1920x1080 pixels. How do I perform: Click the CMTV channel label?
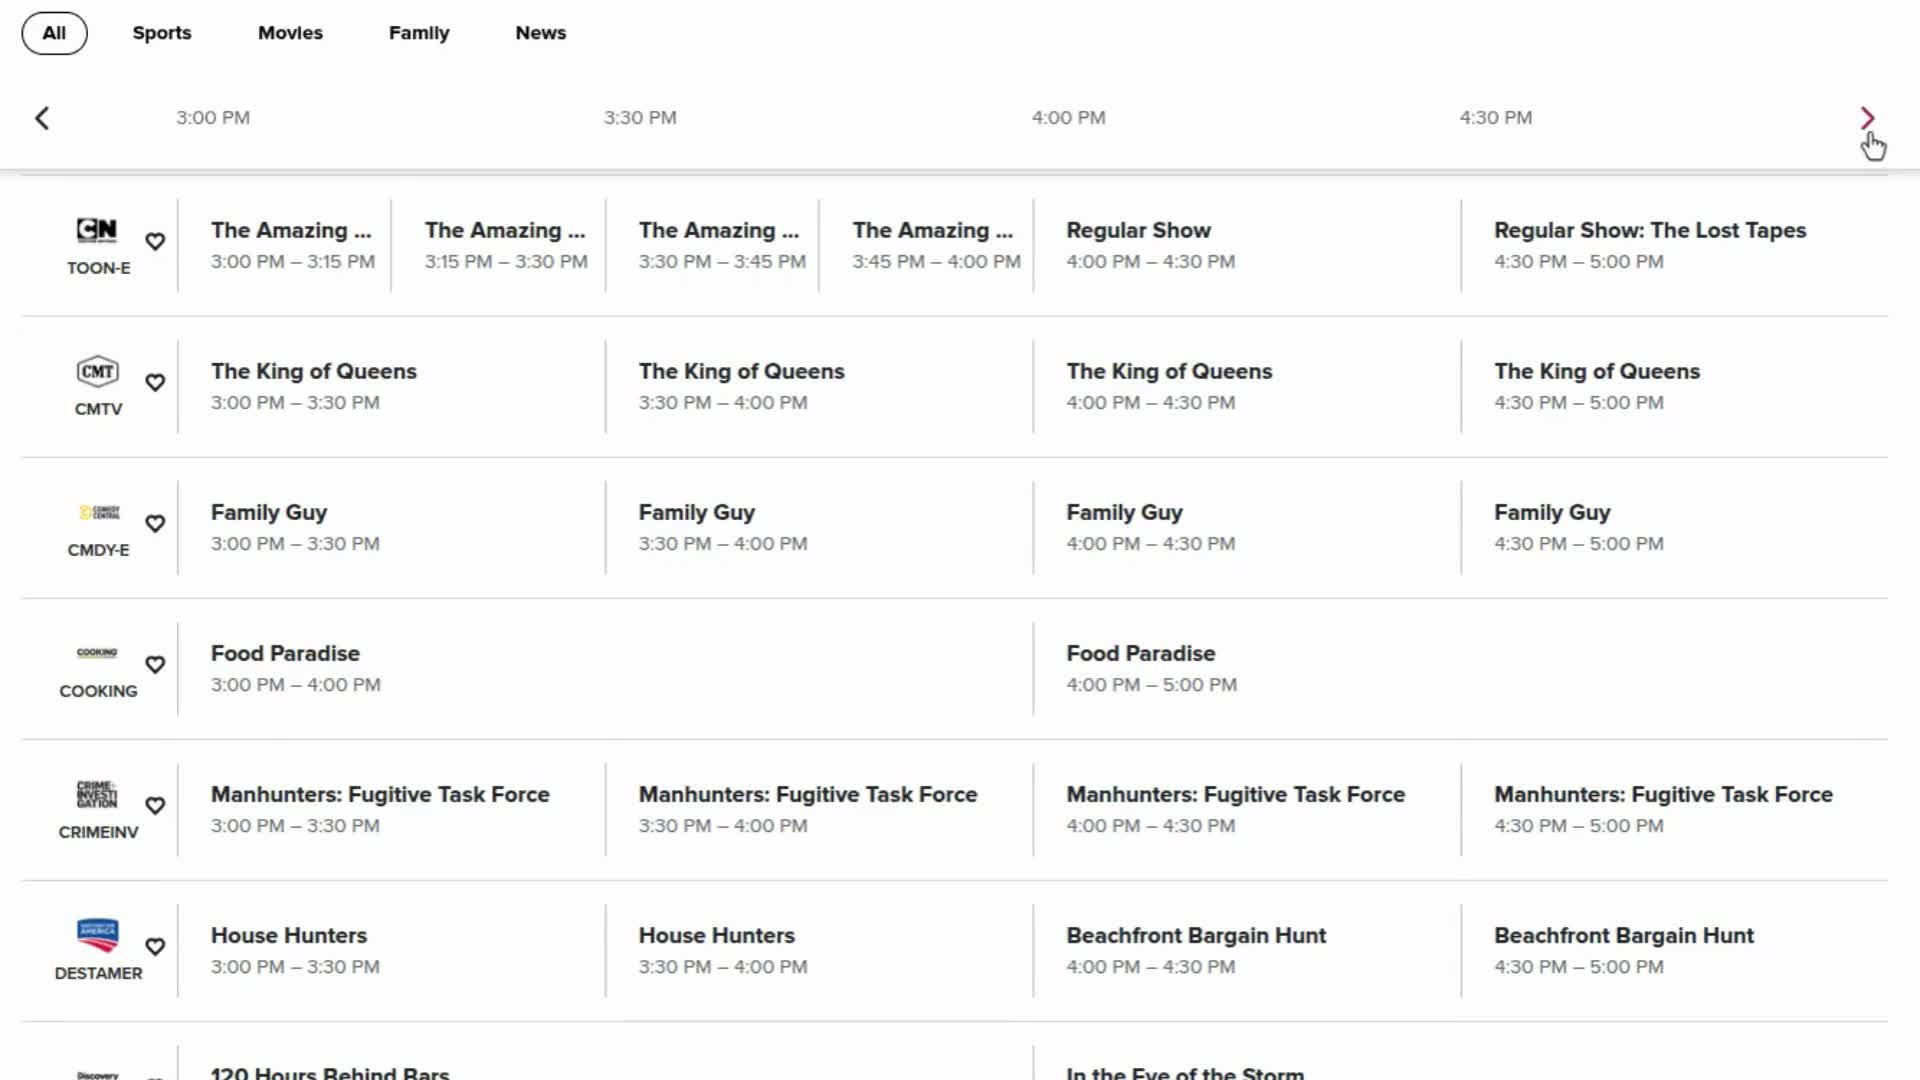[x=98, y=409]
